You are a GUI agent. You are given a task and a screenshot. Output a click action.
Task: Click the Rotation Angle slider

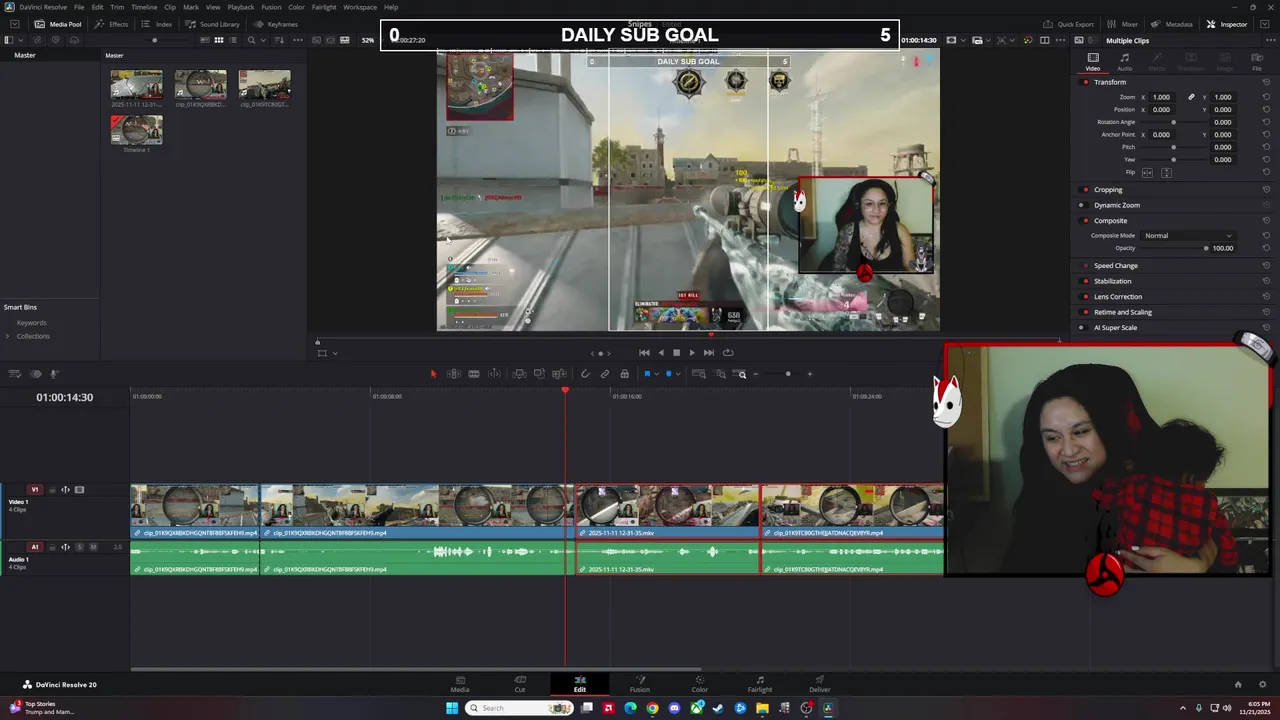[x=1174, y=122]
